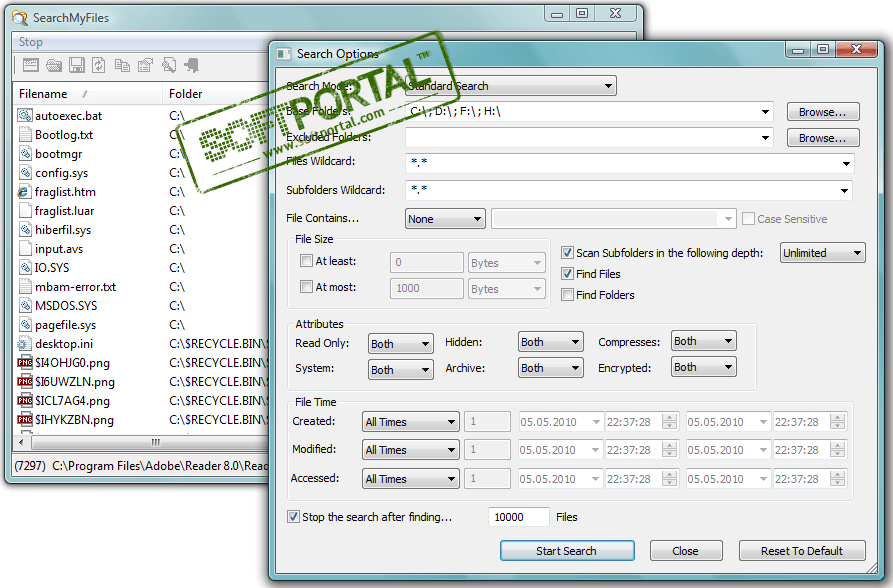Image resolution: width=893 pixels, height=588 pixels.
Task: Click the Search Options dialog title icon
Action: click(284, 54)
